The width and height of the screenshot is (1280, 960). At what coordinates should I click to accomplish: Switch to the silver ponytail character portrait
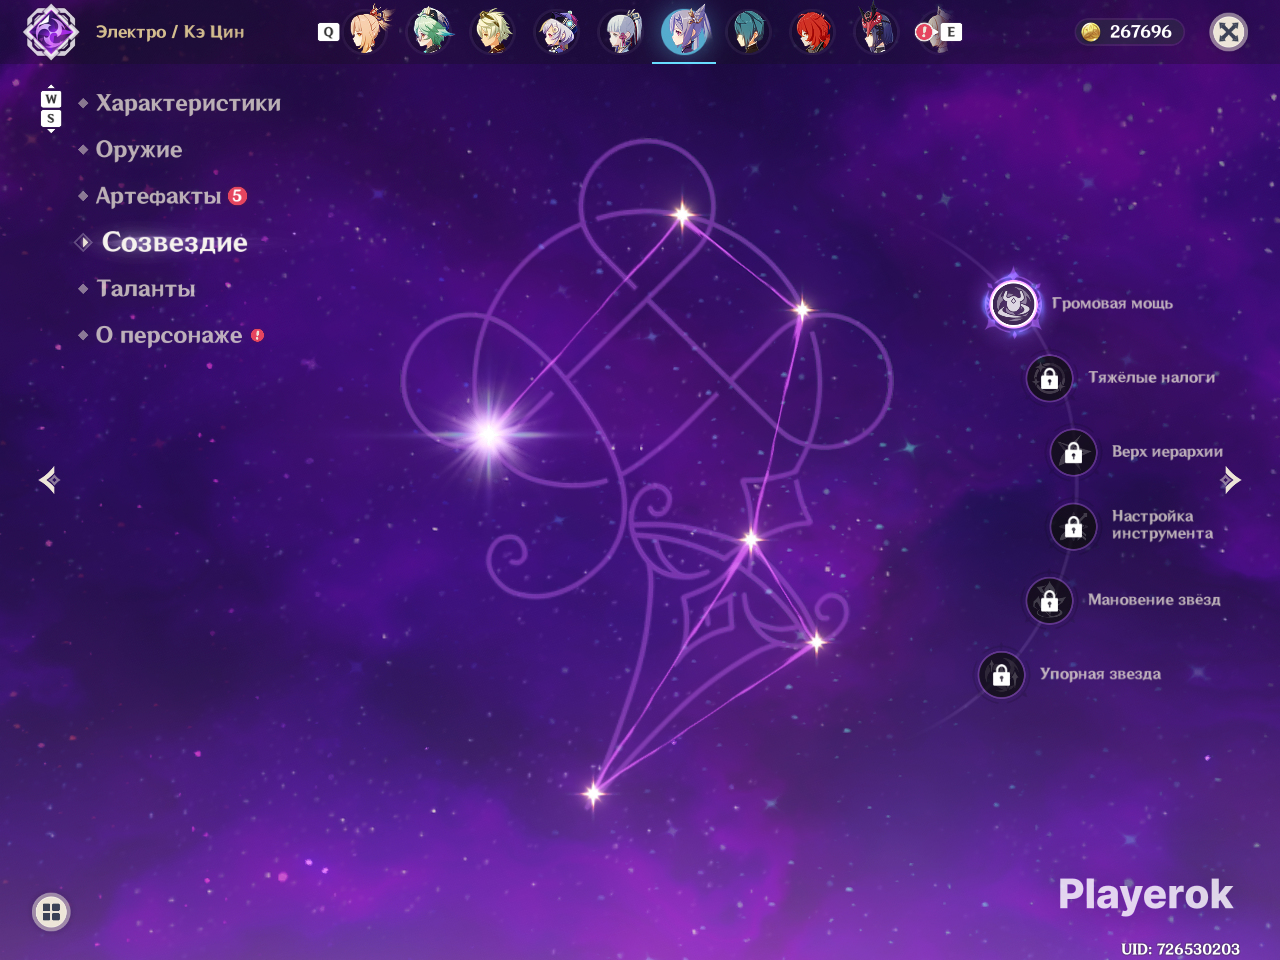[x=621, y=31]
